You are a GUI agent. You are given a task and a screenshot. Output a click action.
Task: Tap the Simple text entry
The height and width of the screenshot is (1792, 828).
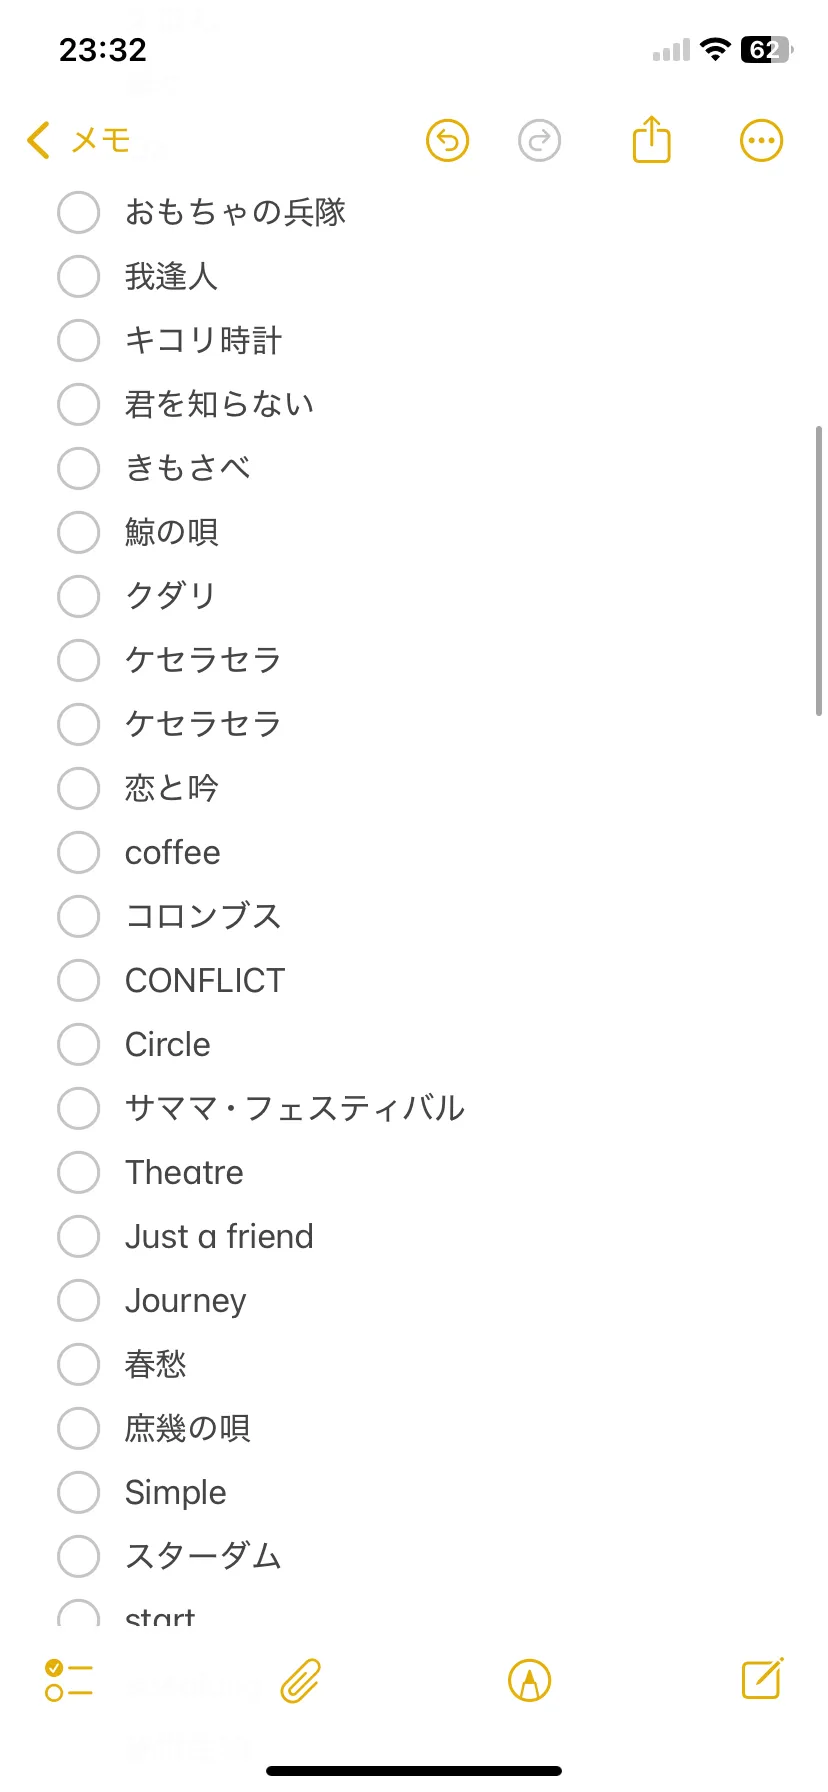pos(176,1493)
